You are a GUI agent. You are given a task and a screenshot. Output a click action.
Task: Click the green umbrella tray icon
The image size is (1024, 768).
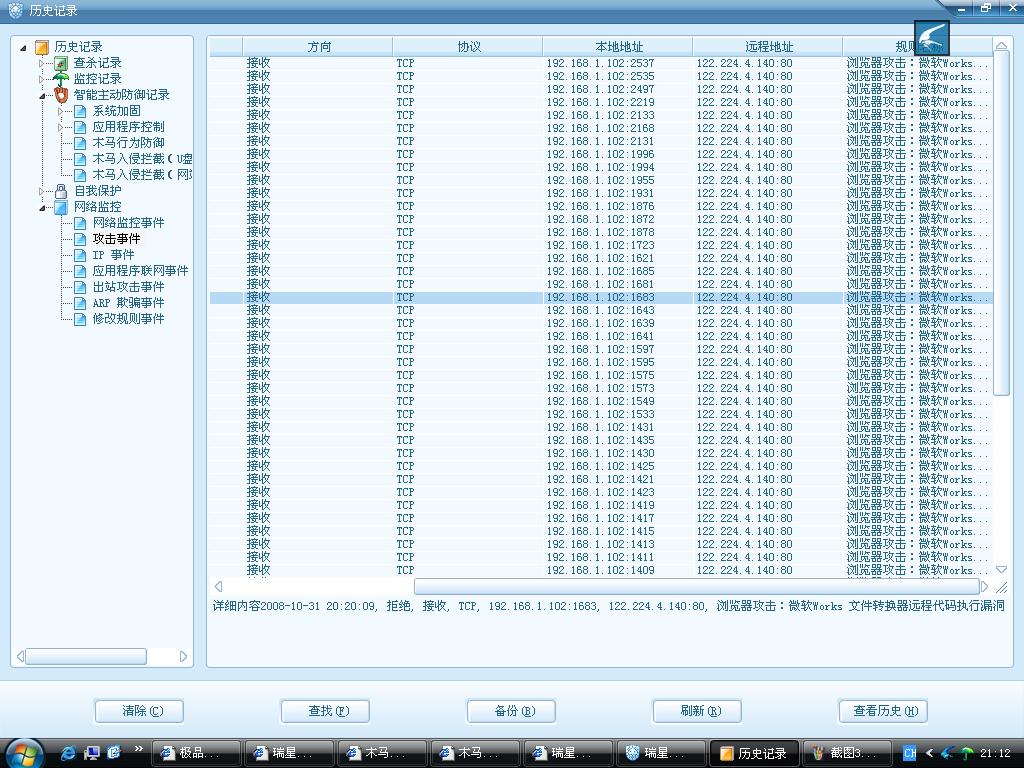967,753
